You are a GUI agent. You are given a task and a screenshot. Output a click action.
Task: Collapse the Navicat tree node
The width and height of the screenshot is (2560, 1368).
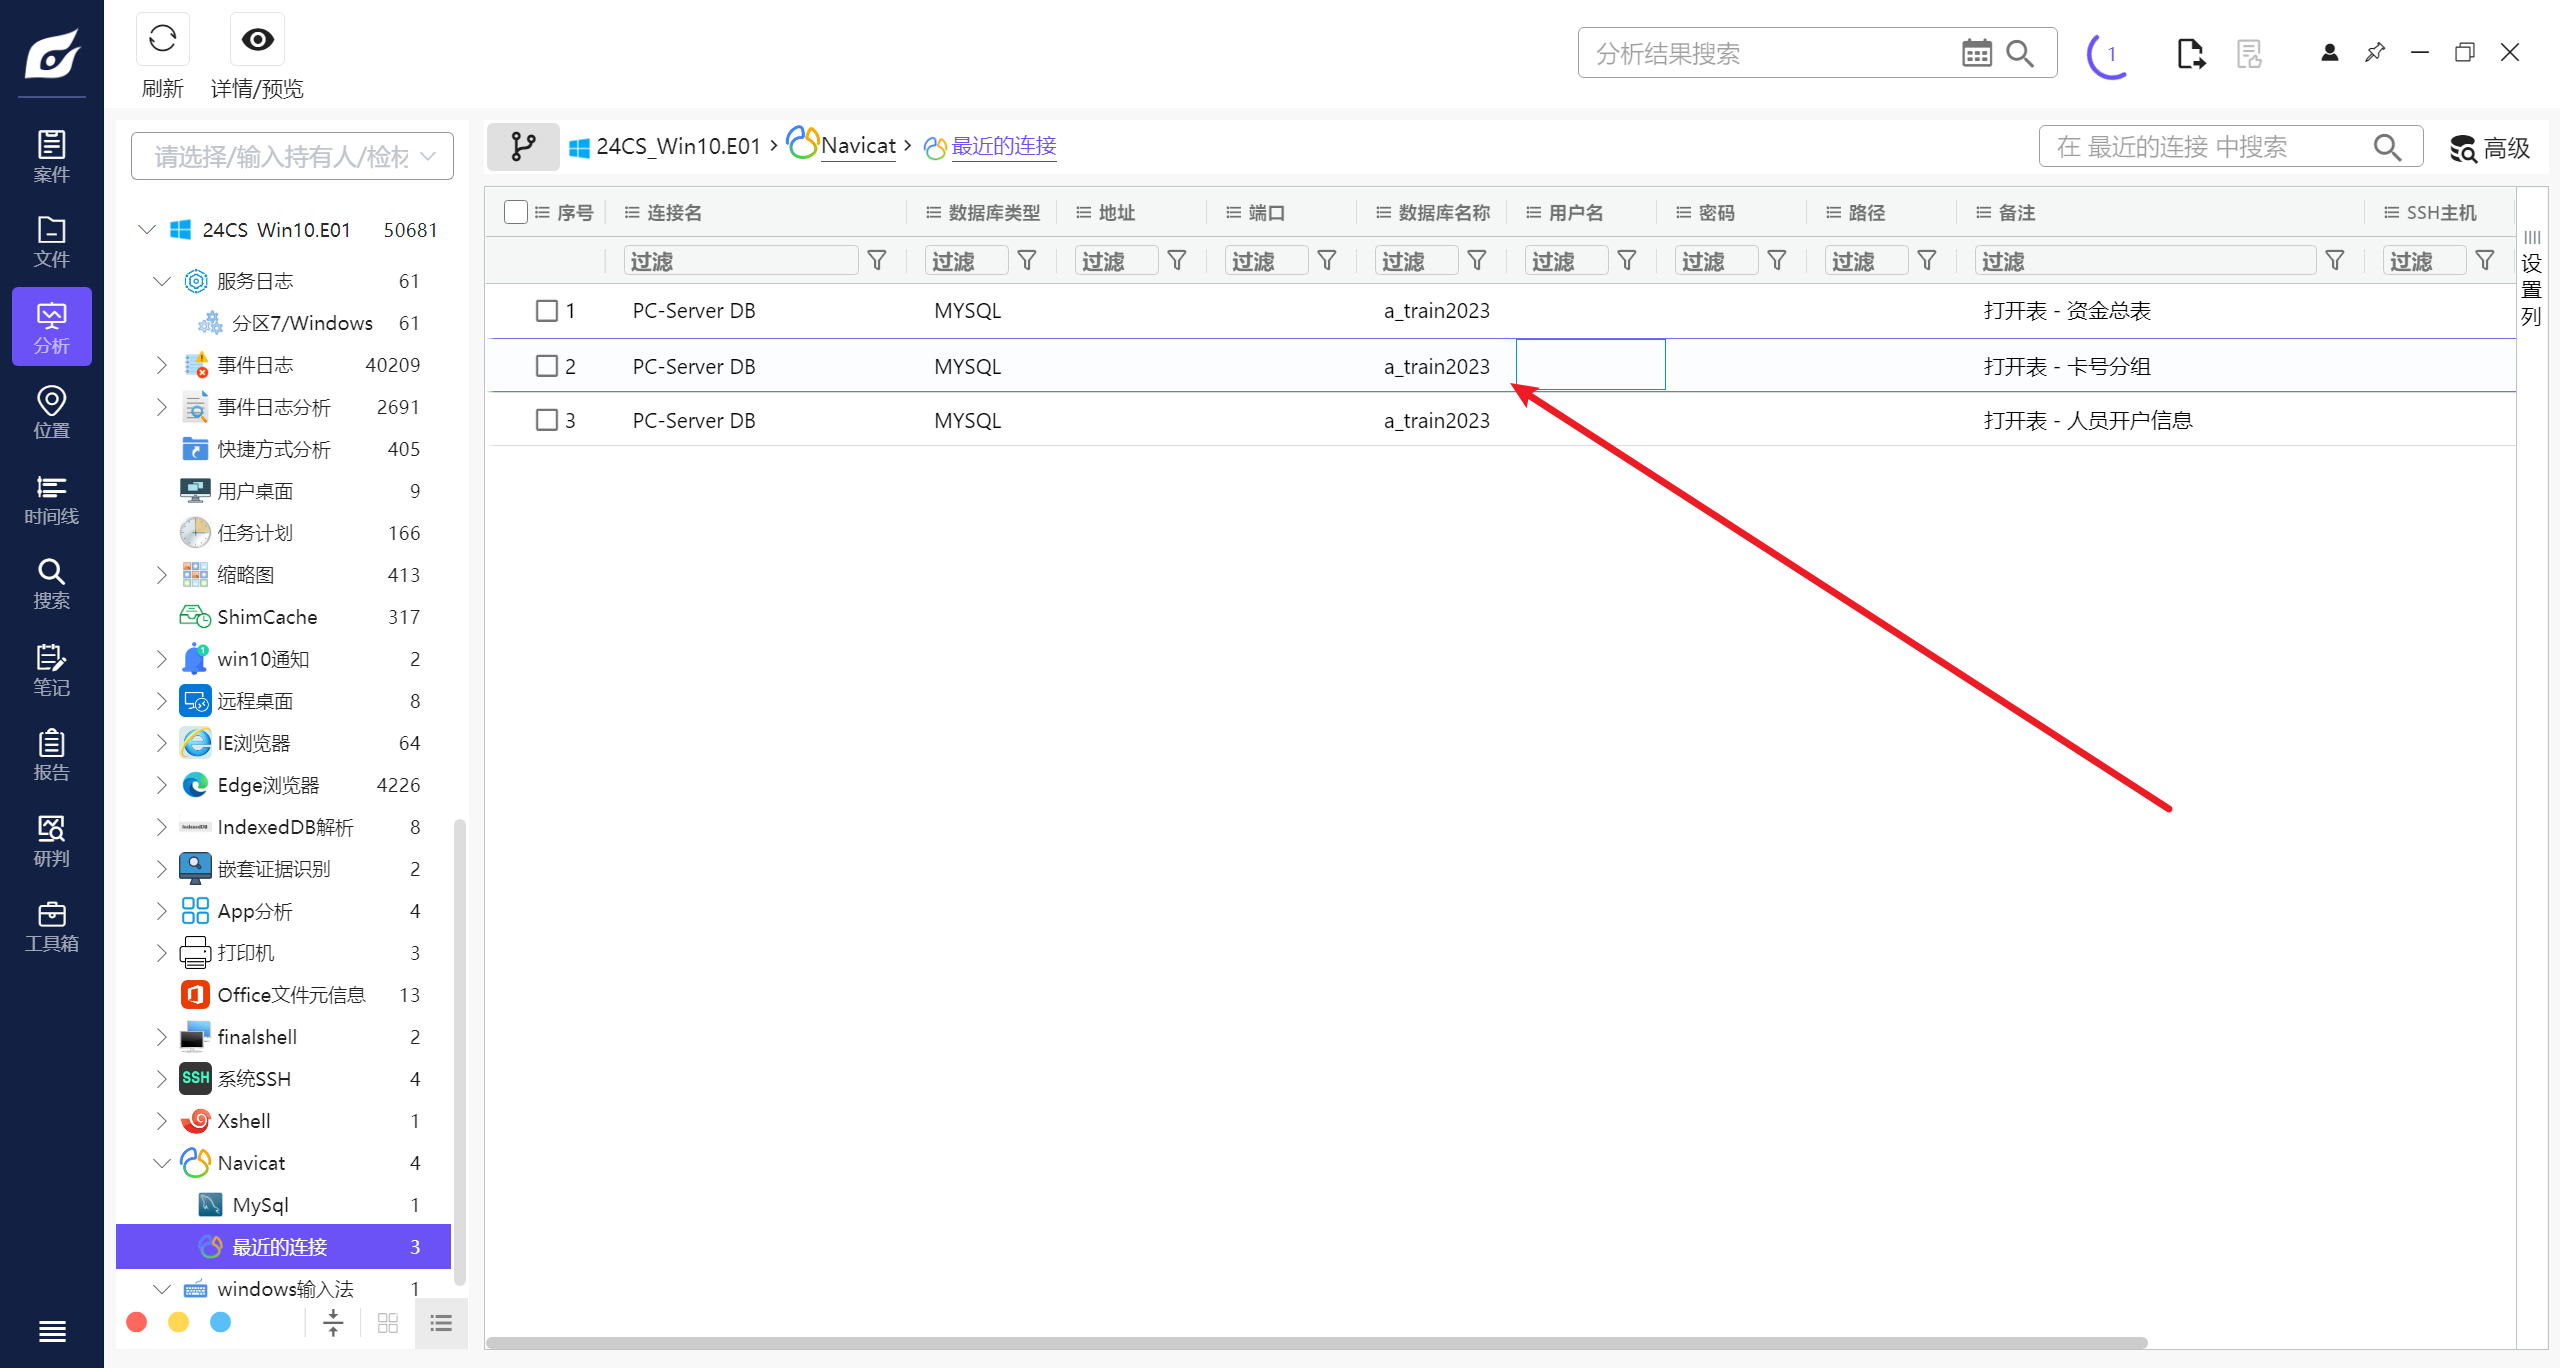tap(161, 1163)
